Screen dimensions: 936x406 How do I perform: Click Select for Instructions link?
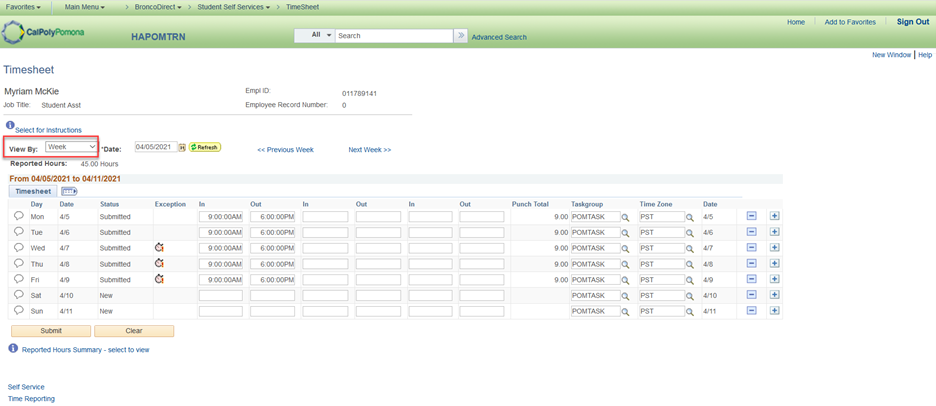tap(48, 130)
